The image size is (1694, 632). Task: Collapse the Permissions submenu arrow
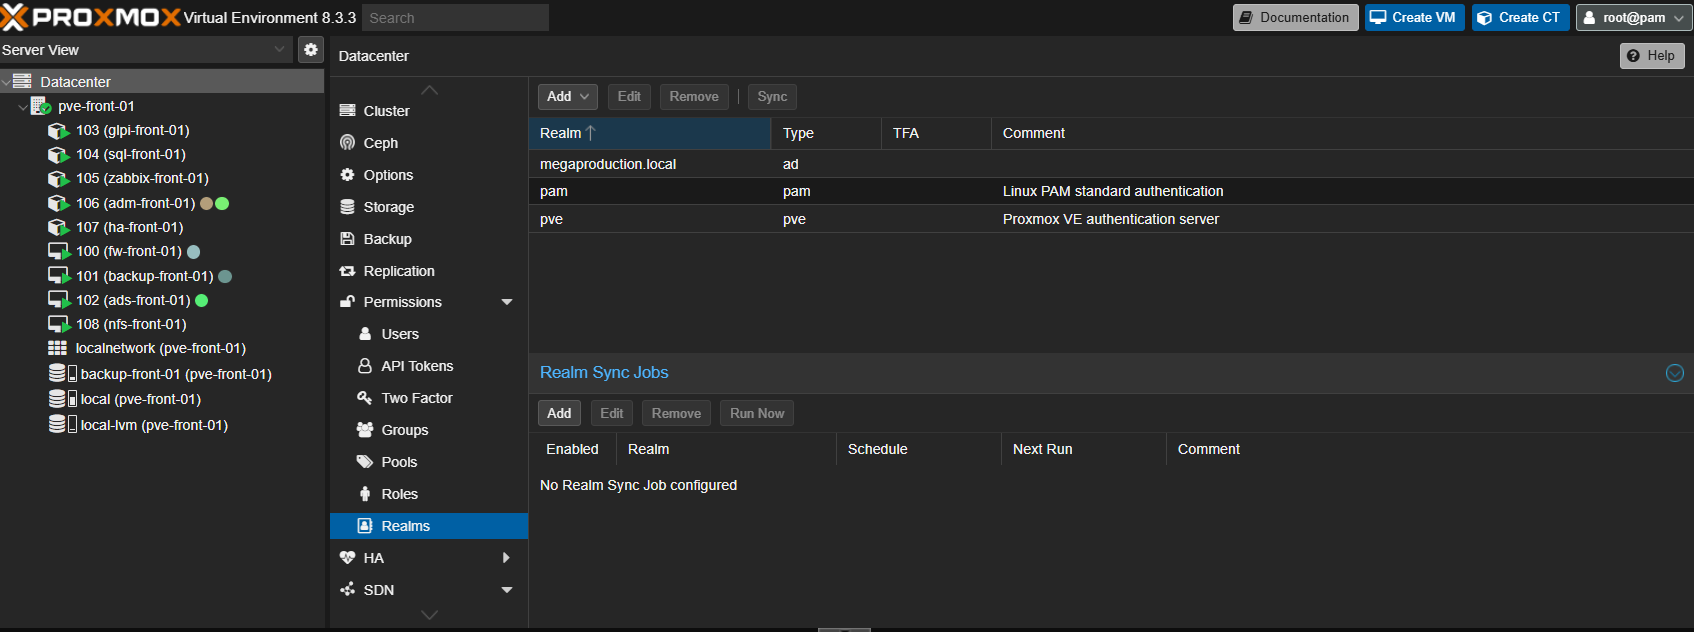click(x=507, y=302)
